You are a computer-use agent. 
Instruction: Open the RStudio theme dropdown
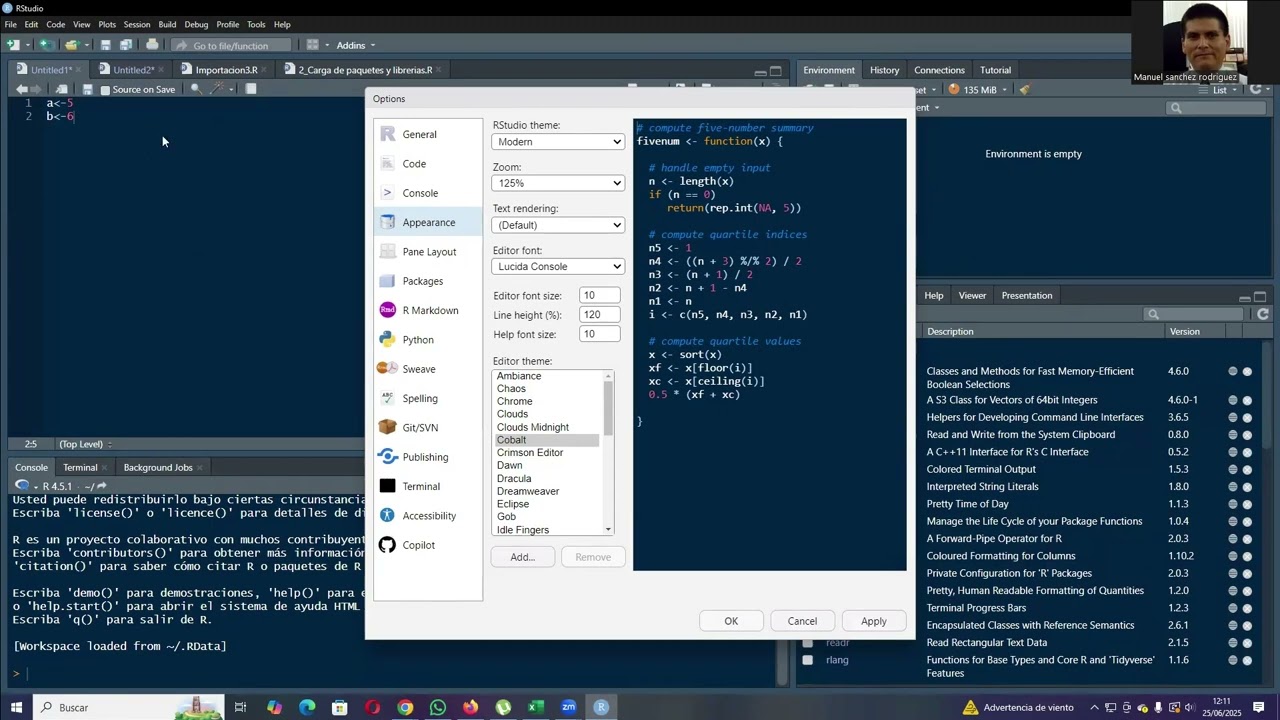[x=558, y=142]
